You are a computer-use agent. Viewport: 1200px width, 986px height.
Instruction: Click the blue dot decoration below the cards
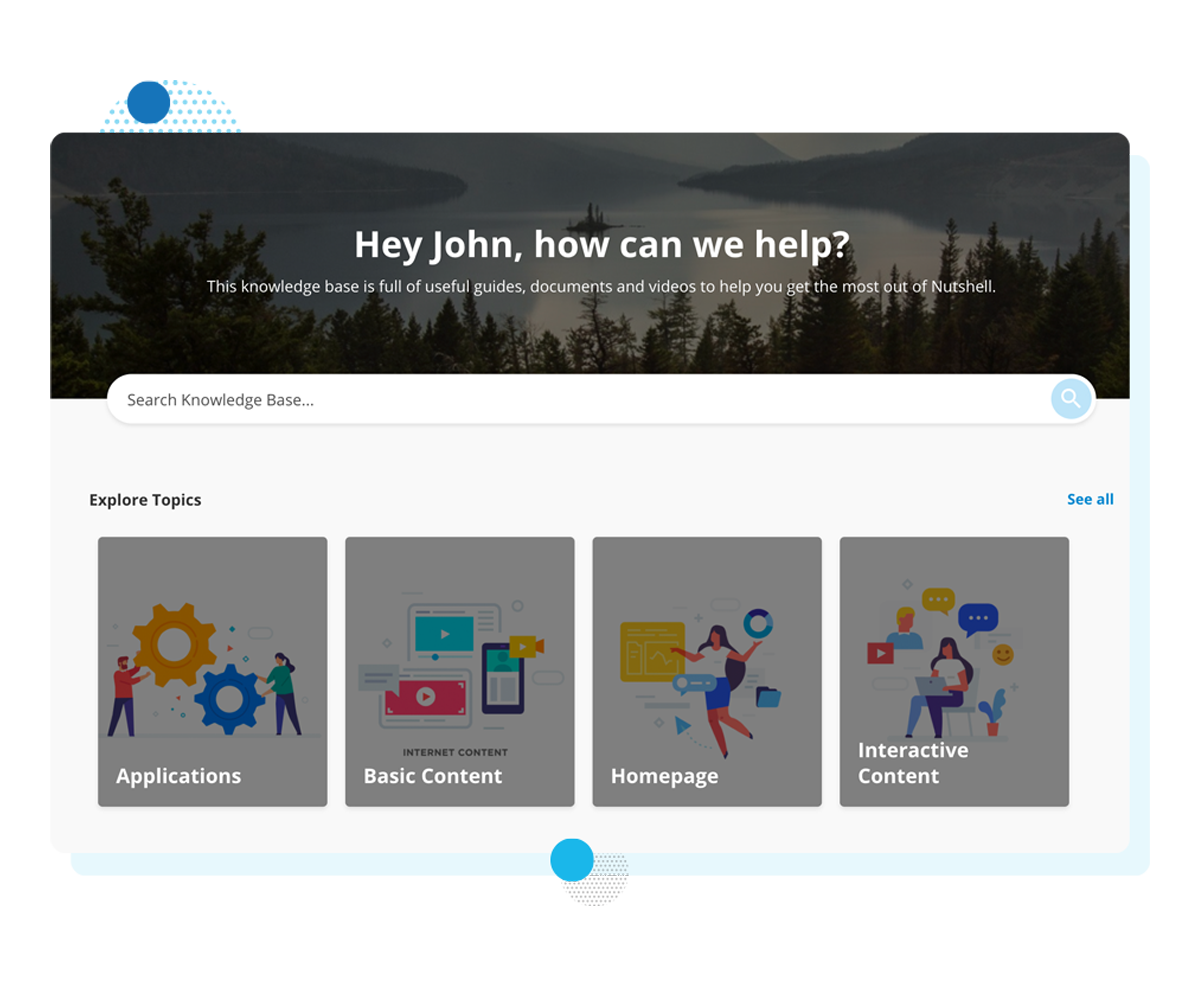click(570, 858)
